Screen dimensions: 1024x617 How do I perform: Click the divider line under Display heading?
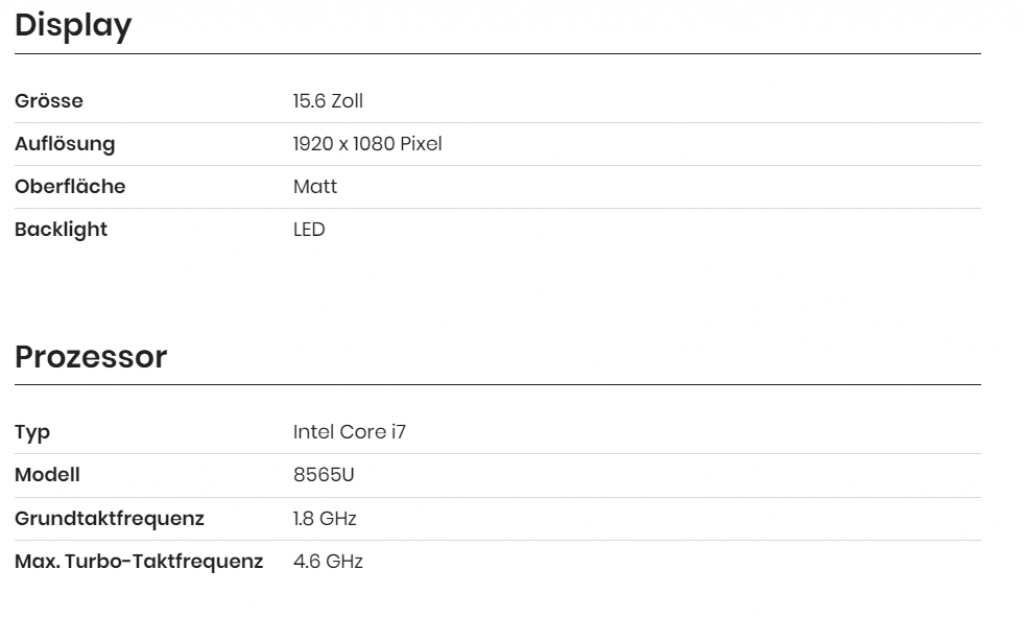[x=498, y=53]
